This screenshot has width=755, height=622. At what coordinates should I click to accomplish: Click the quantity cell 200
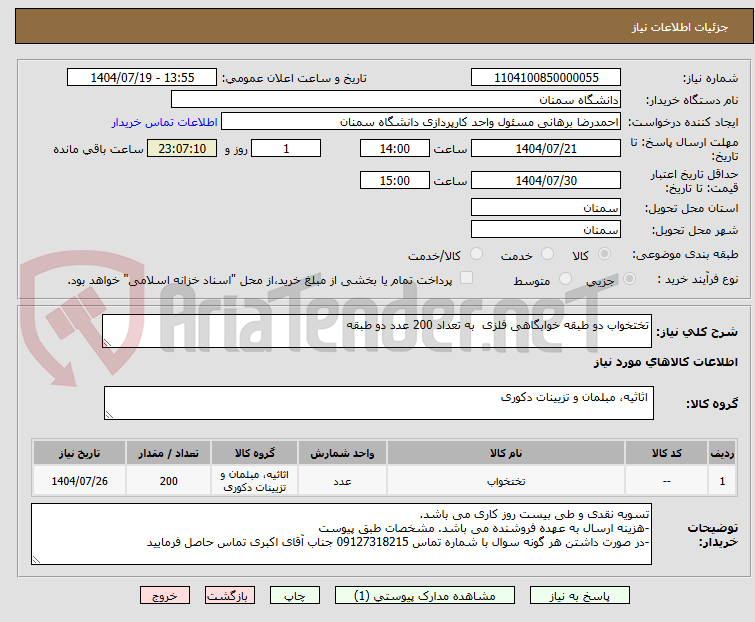(x=169, y=481)
